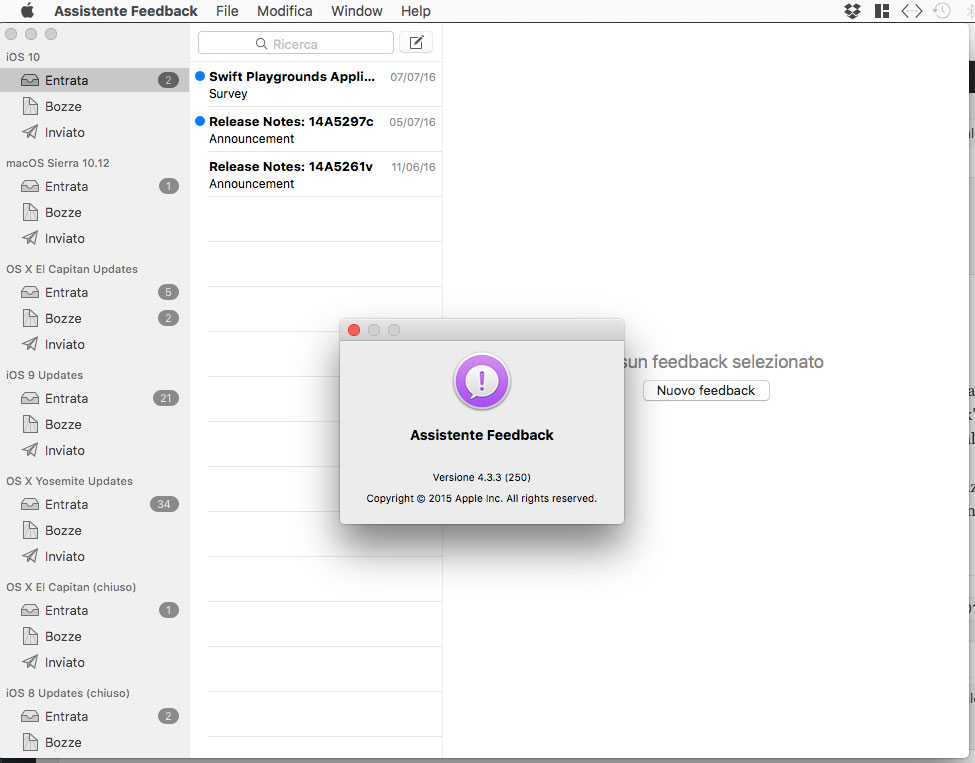Click the Versione 4.3.3 (250) text
975x763 pixels.
pyautogui.click(x=482, y=478)
